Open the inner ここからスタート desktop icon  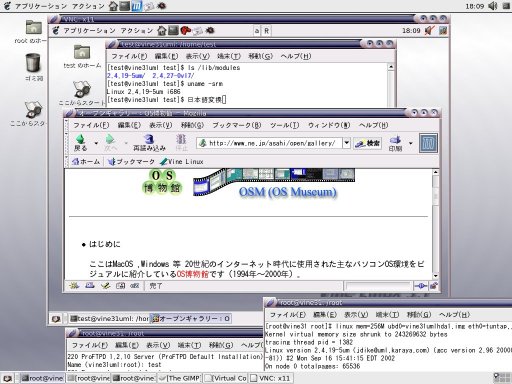(x=82, y=93)
